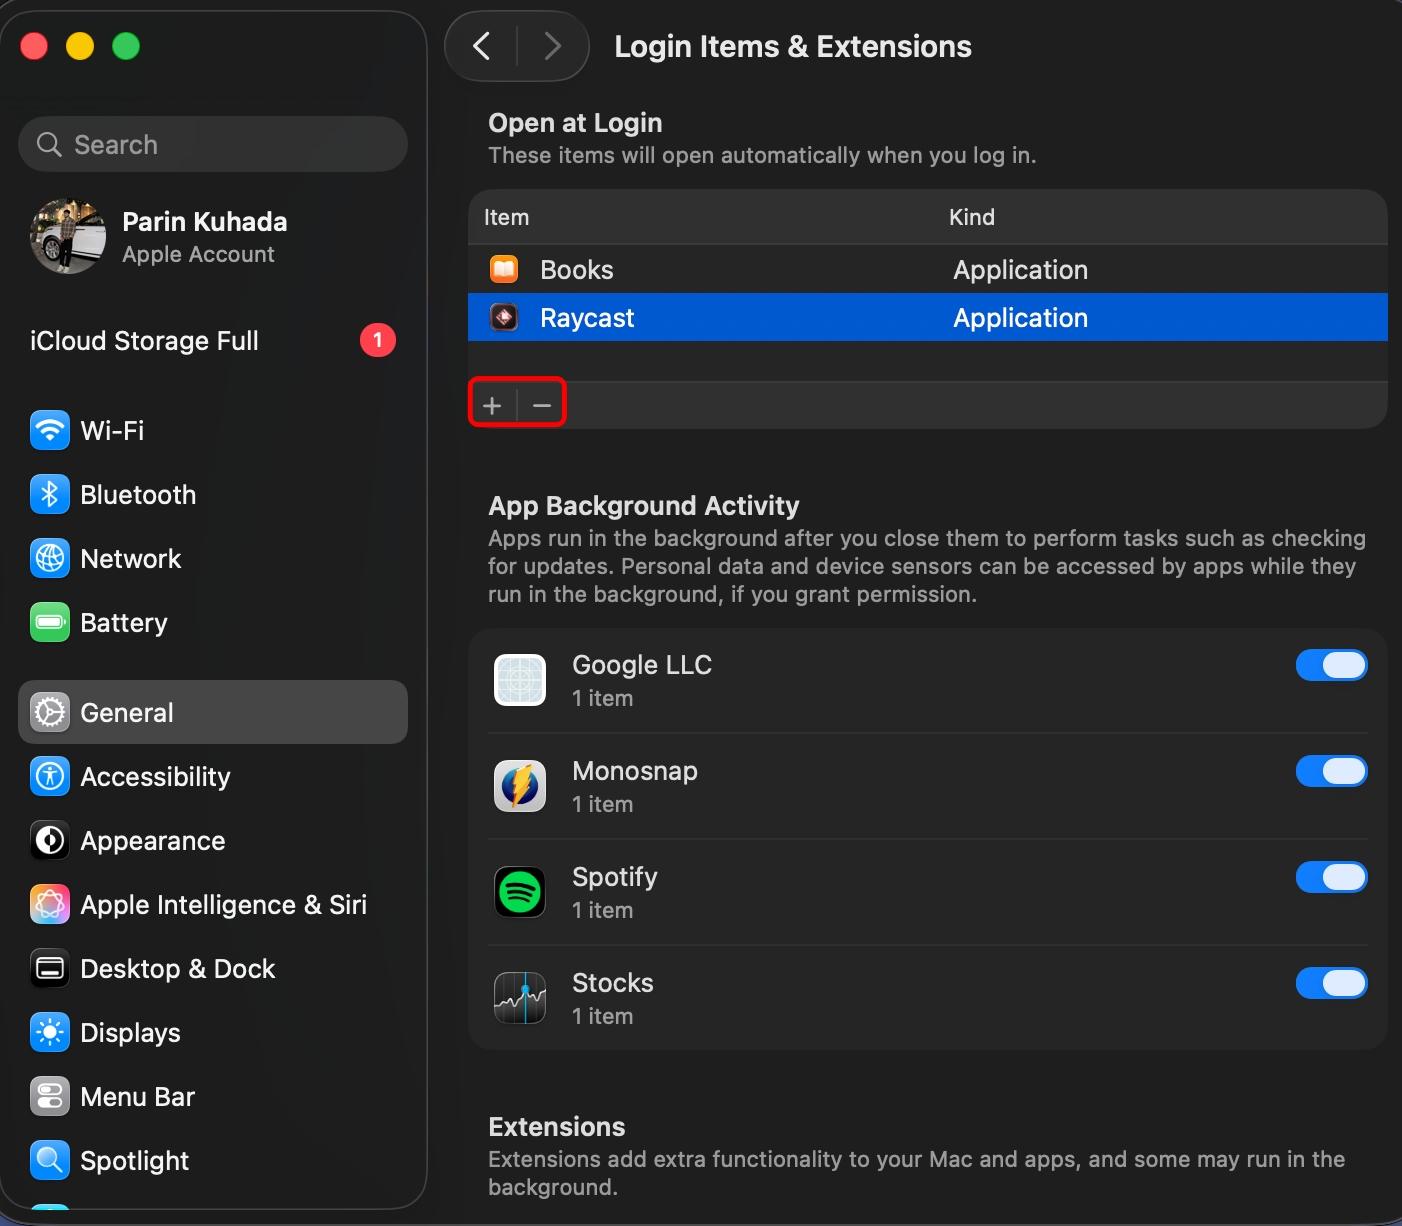Toggle Spotify background activity switch
Screen dimensions: 1402x1226
1332,877
